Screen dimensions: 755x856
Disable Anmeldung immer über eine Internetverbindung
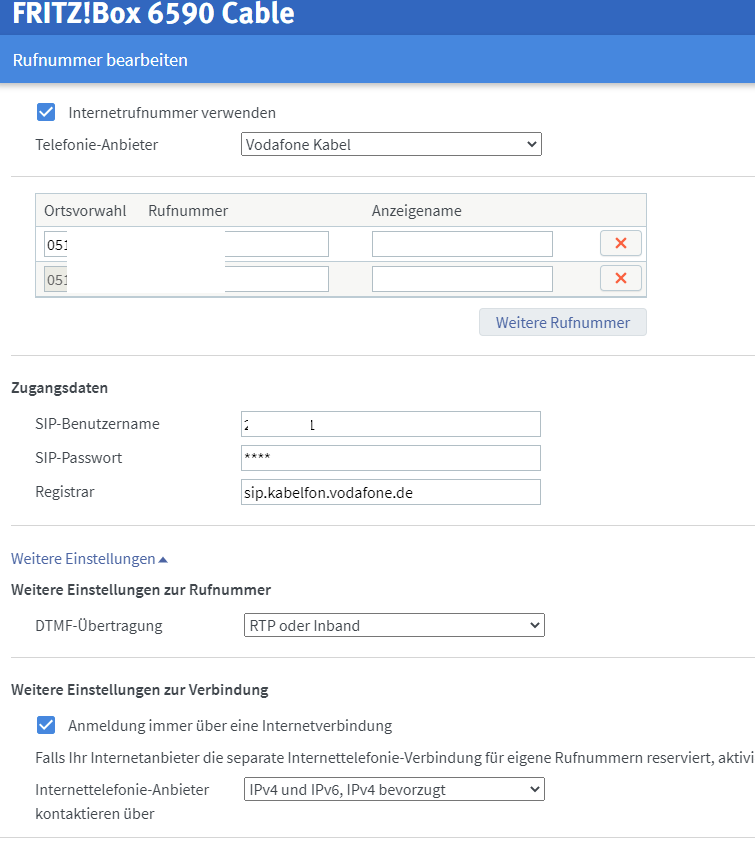click(x=46, y=726)
